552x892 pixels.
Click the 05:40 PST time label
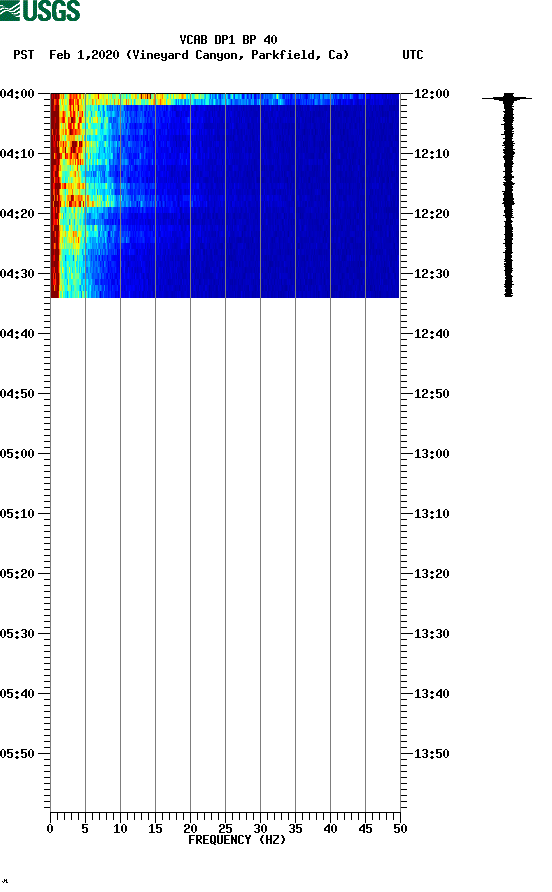17,694
